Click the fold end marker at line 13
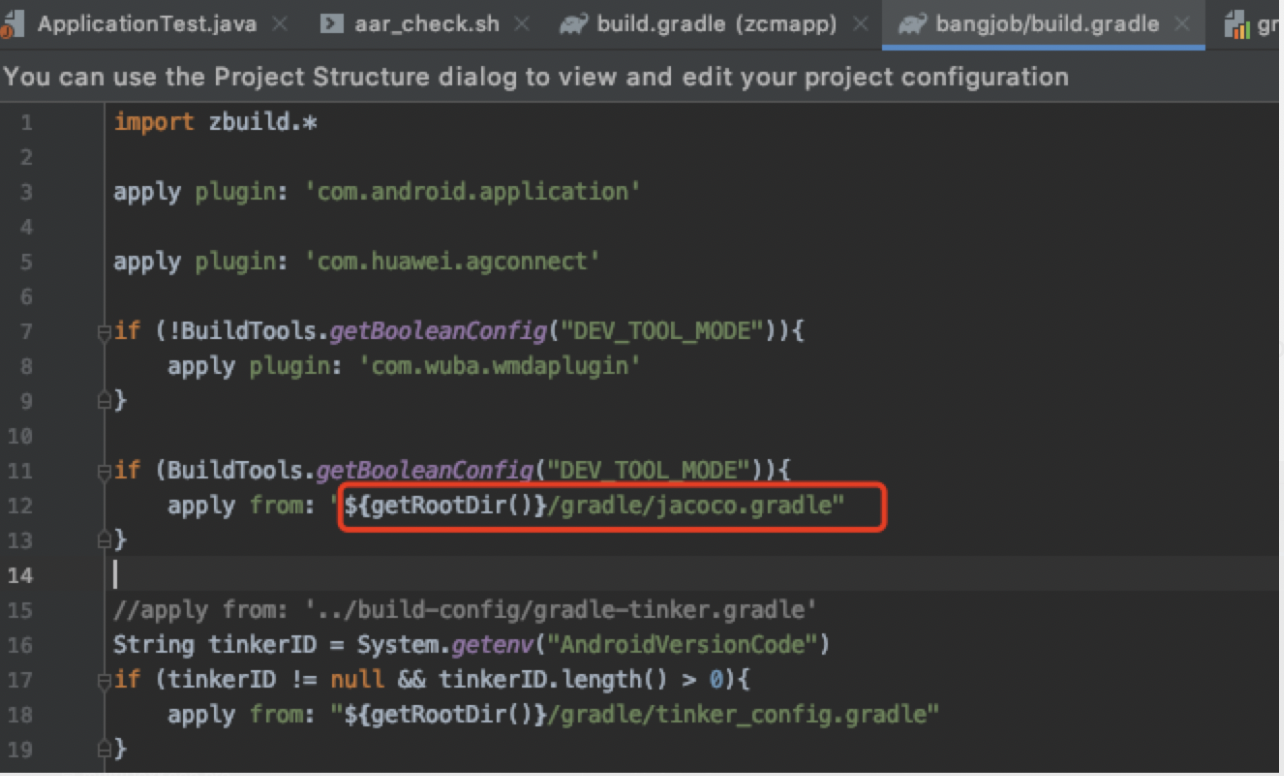Viewport: 1284px width, 776px height. 104,540
